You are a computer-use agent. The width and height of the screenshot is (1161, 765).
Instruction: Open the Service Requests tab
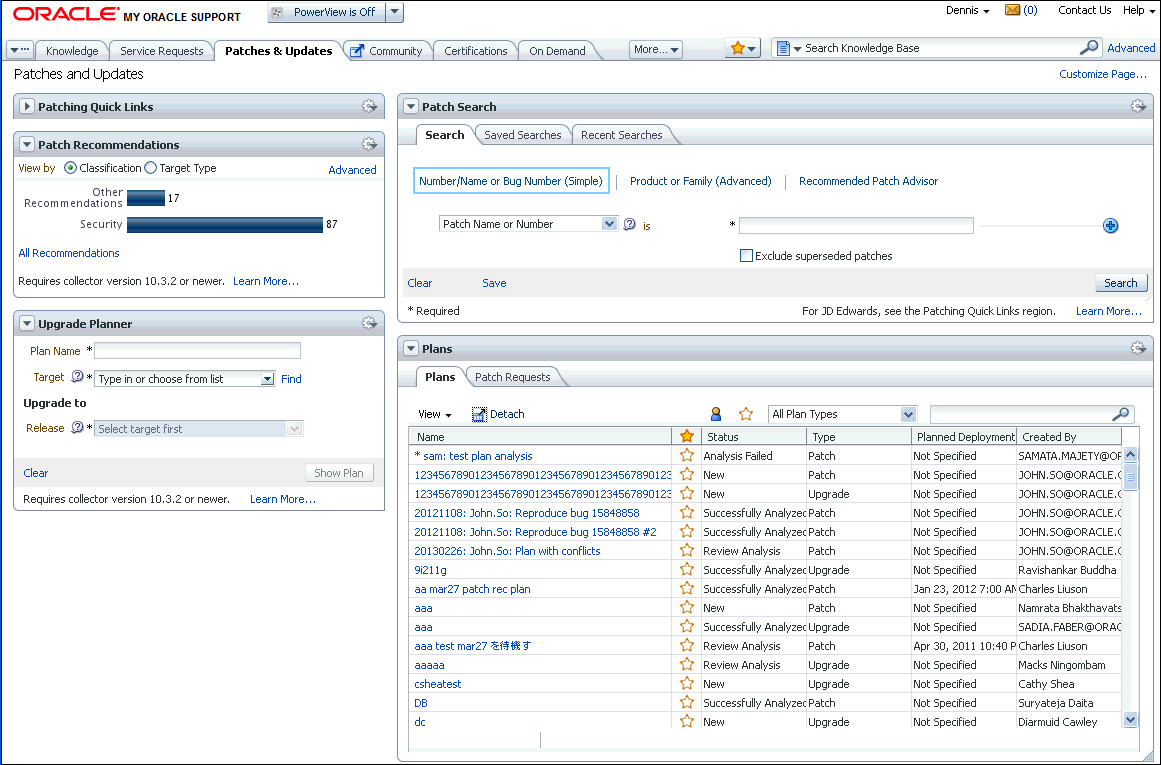click(161, 51)
